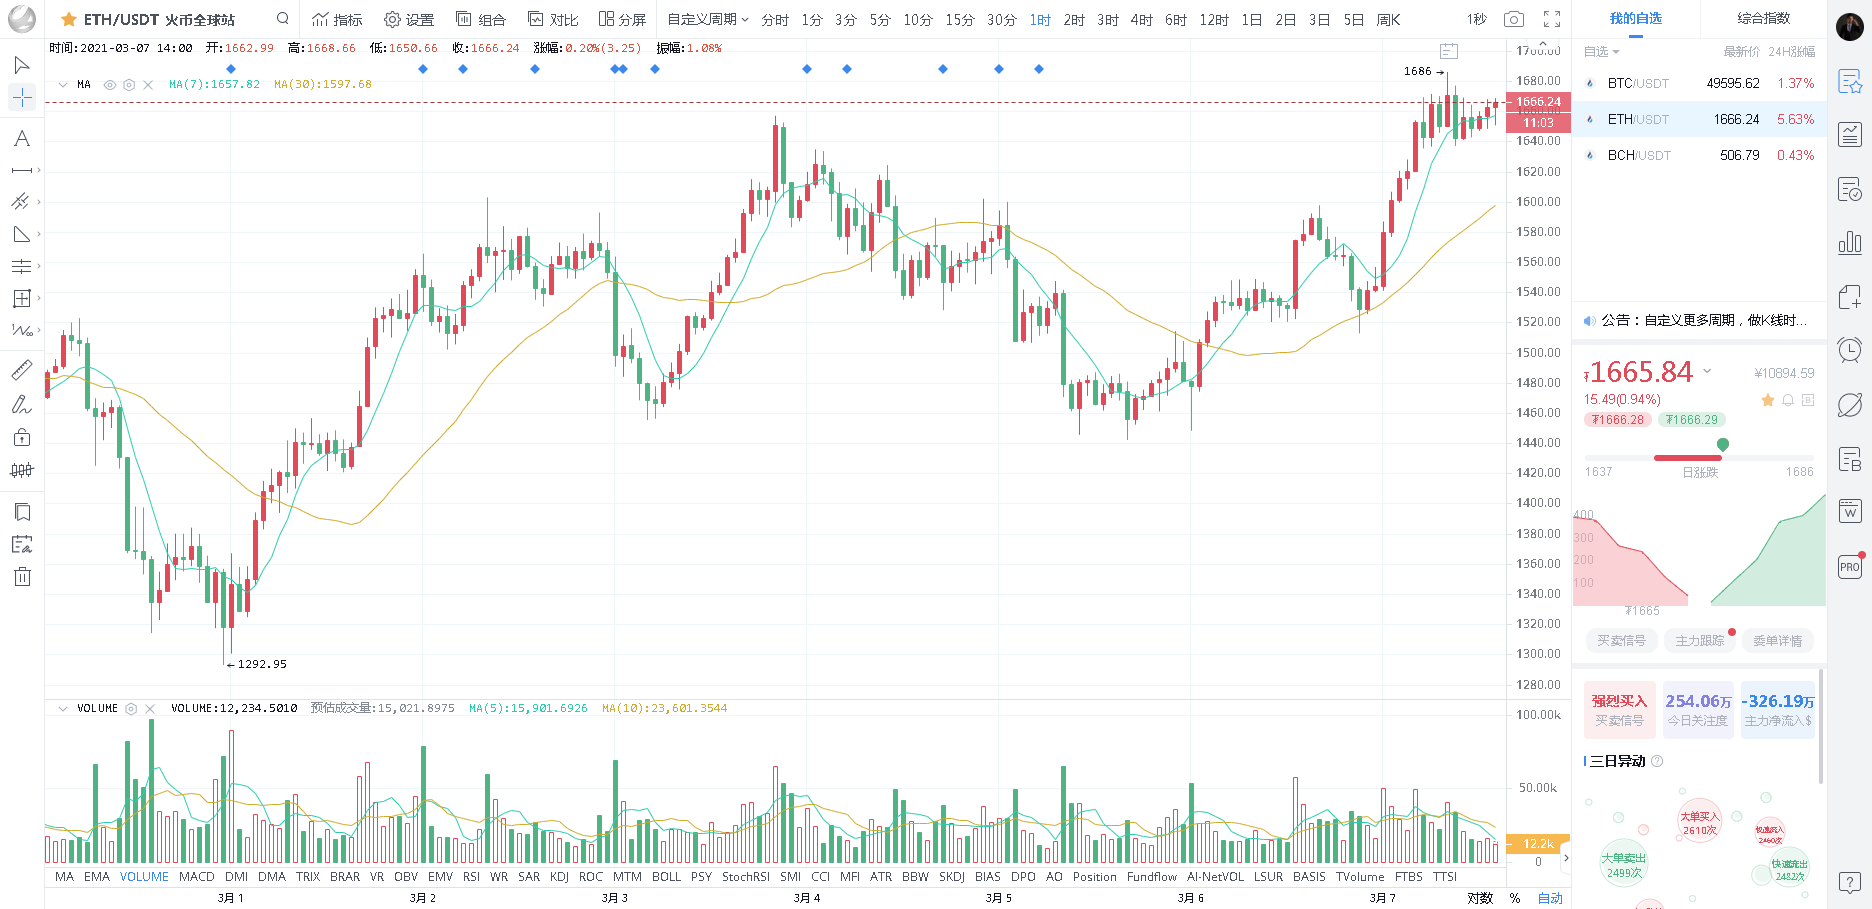Open the 组合 combination view
This screenshot has height=909, width=1872.
tap(481, 19)
